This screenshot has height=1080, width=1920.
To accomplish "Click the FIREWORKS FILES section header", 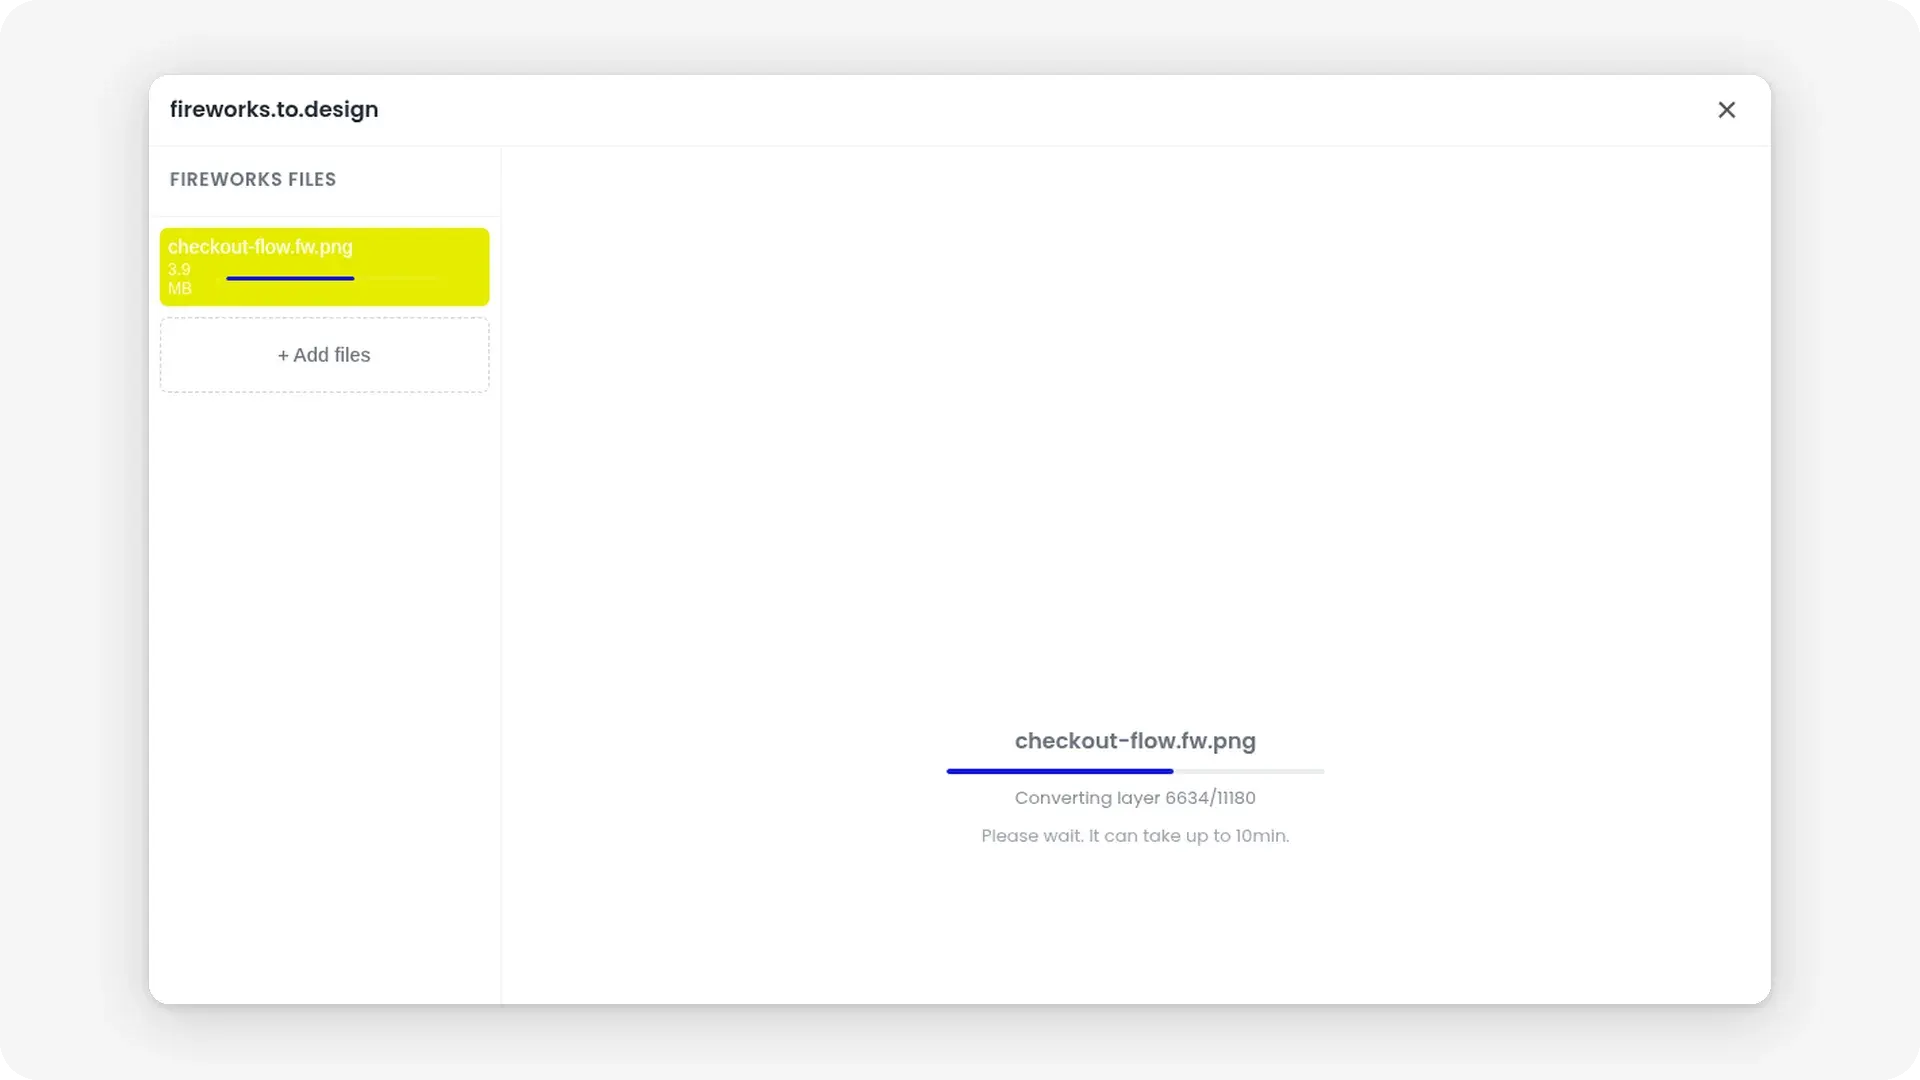I will (x=253, y=180).
